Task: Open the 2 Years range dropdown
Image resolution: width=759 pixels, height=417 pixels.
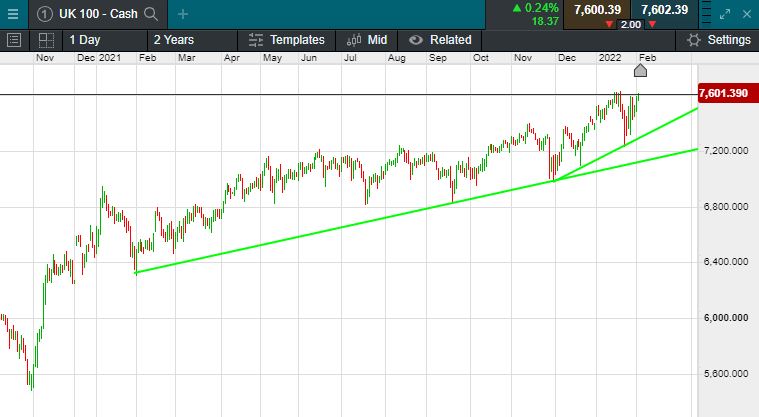Action: click(192, 40)
